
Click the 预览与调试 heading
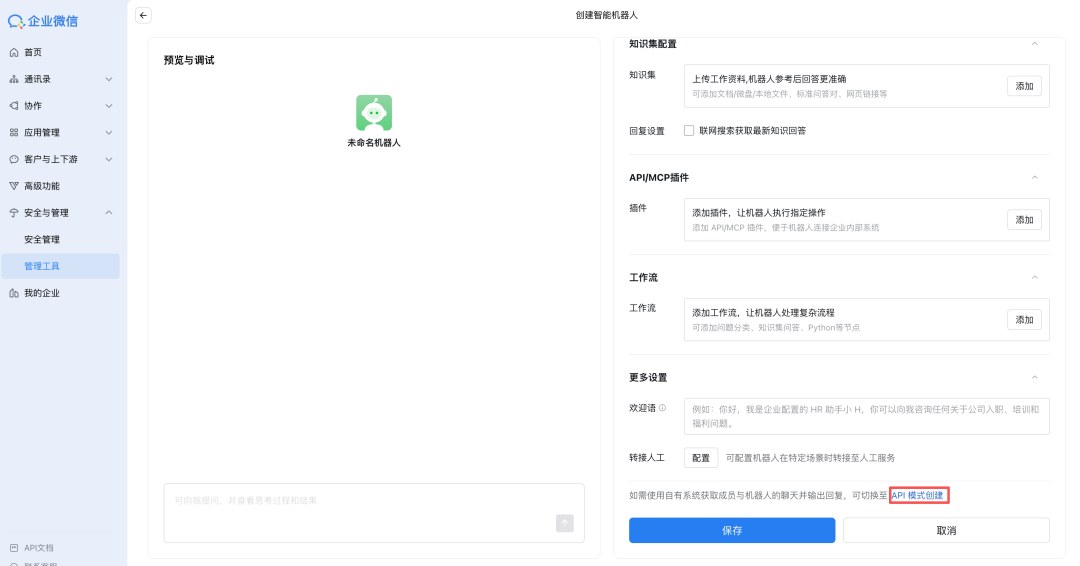tap(189, 61)
